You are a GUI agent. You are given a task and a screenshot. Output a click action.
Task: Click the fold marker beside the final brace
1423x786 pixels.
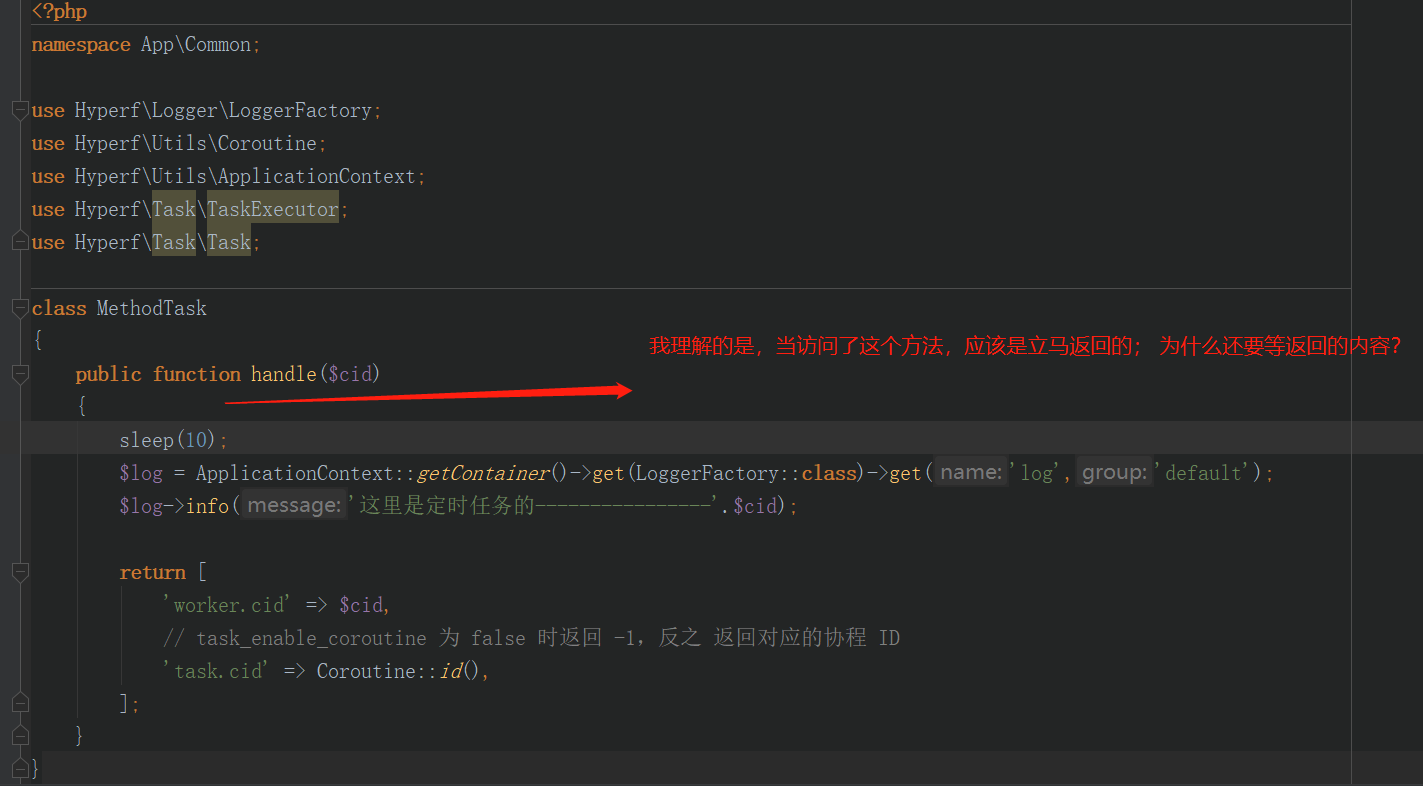[20, 768]
